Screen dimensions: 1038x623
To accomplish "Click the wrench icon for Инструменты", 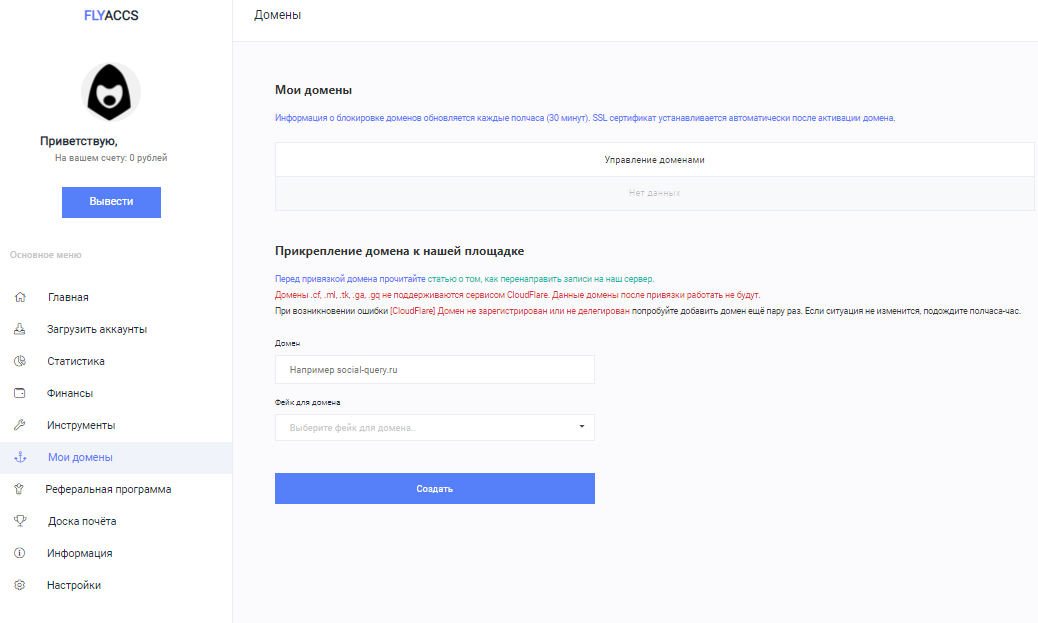I will point(20,425).
